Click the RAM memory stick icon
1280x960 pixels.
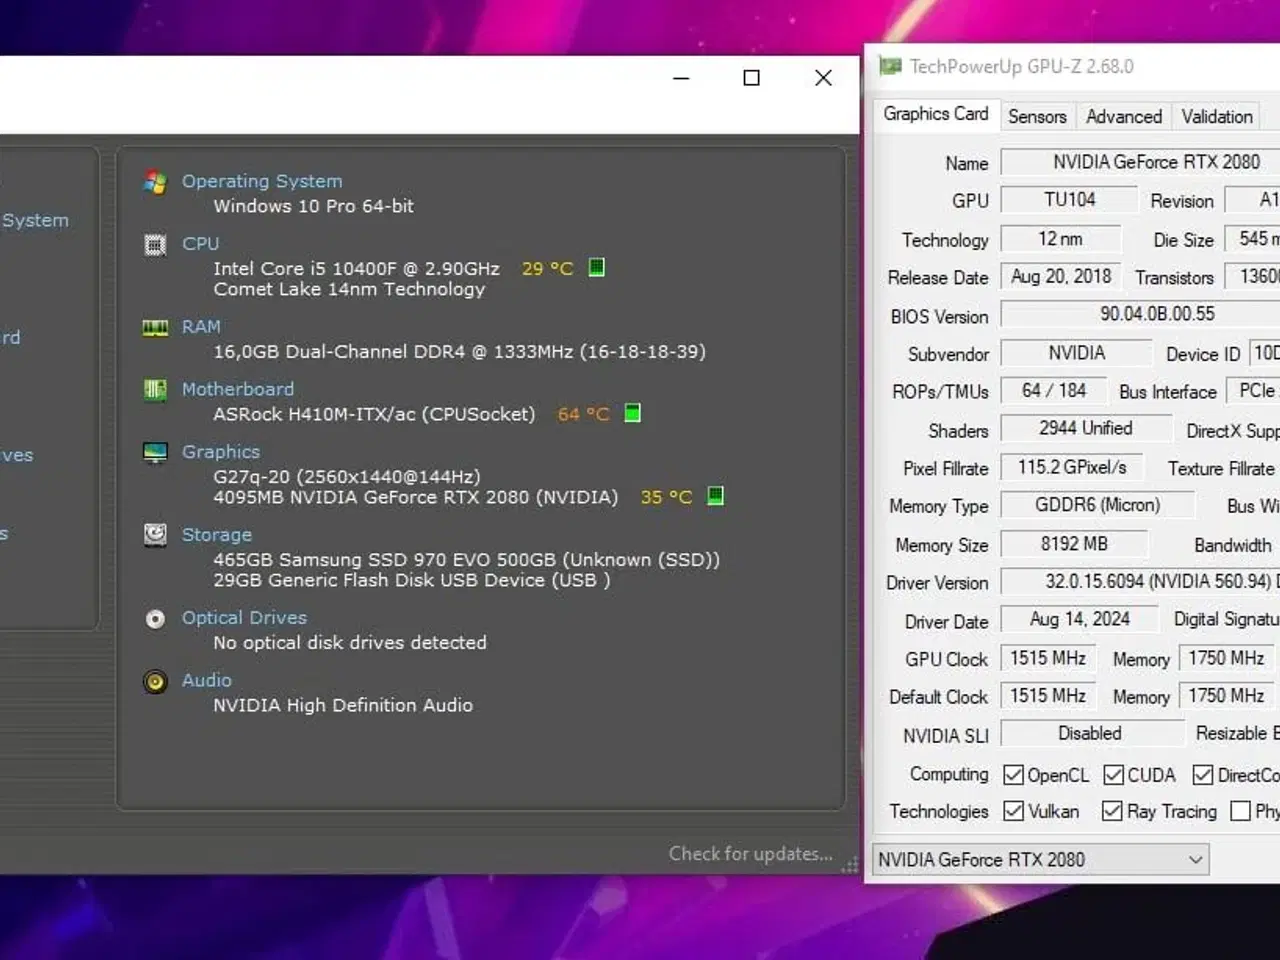tap(155, 328)
